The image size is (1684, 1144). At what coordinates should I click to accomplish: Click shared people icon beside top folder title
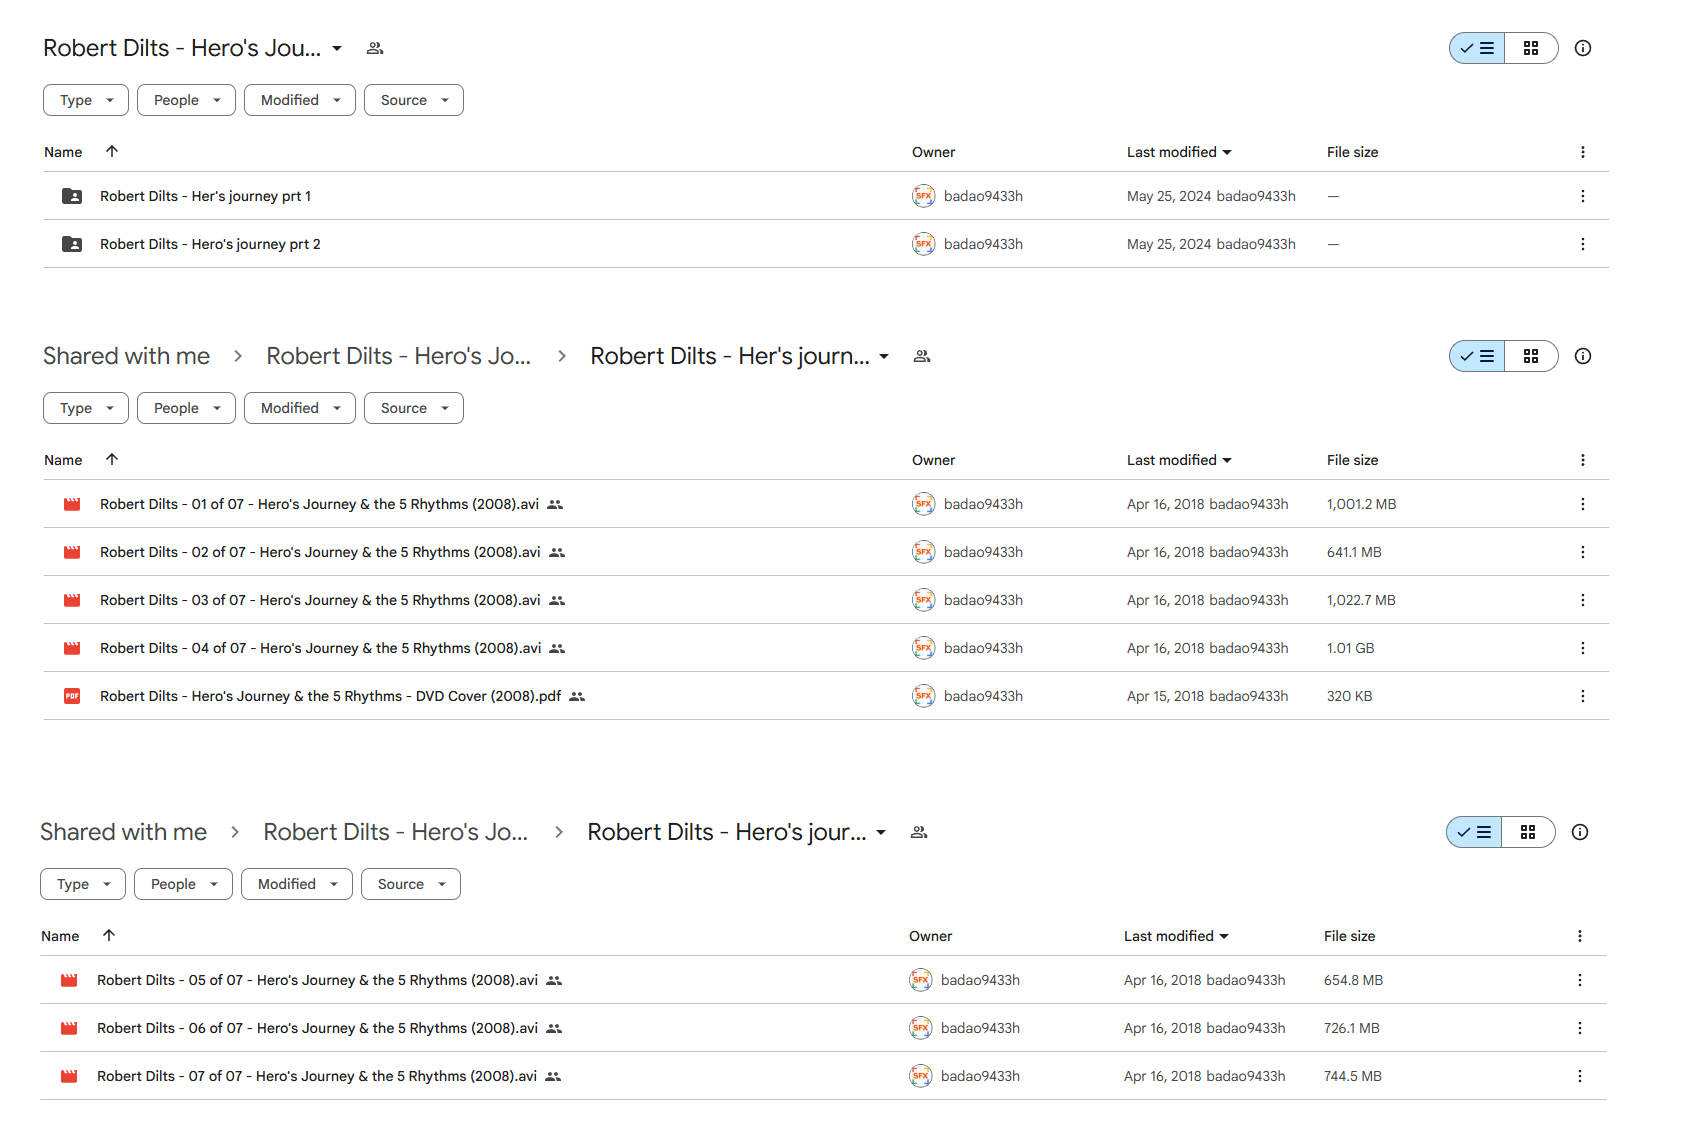[x=375, y=48]
